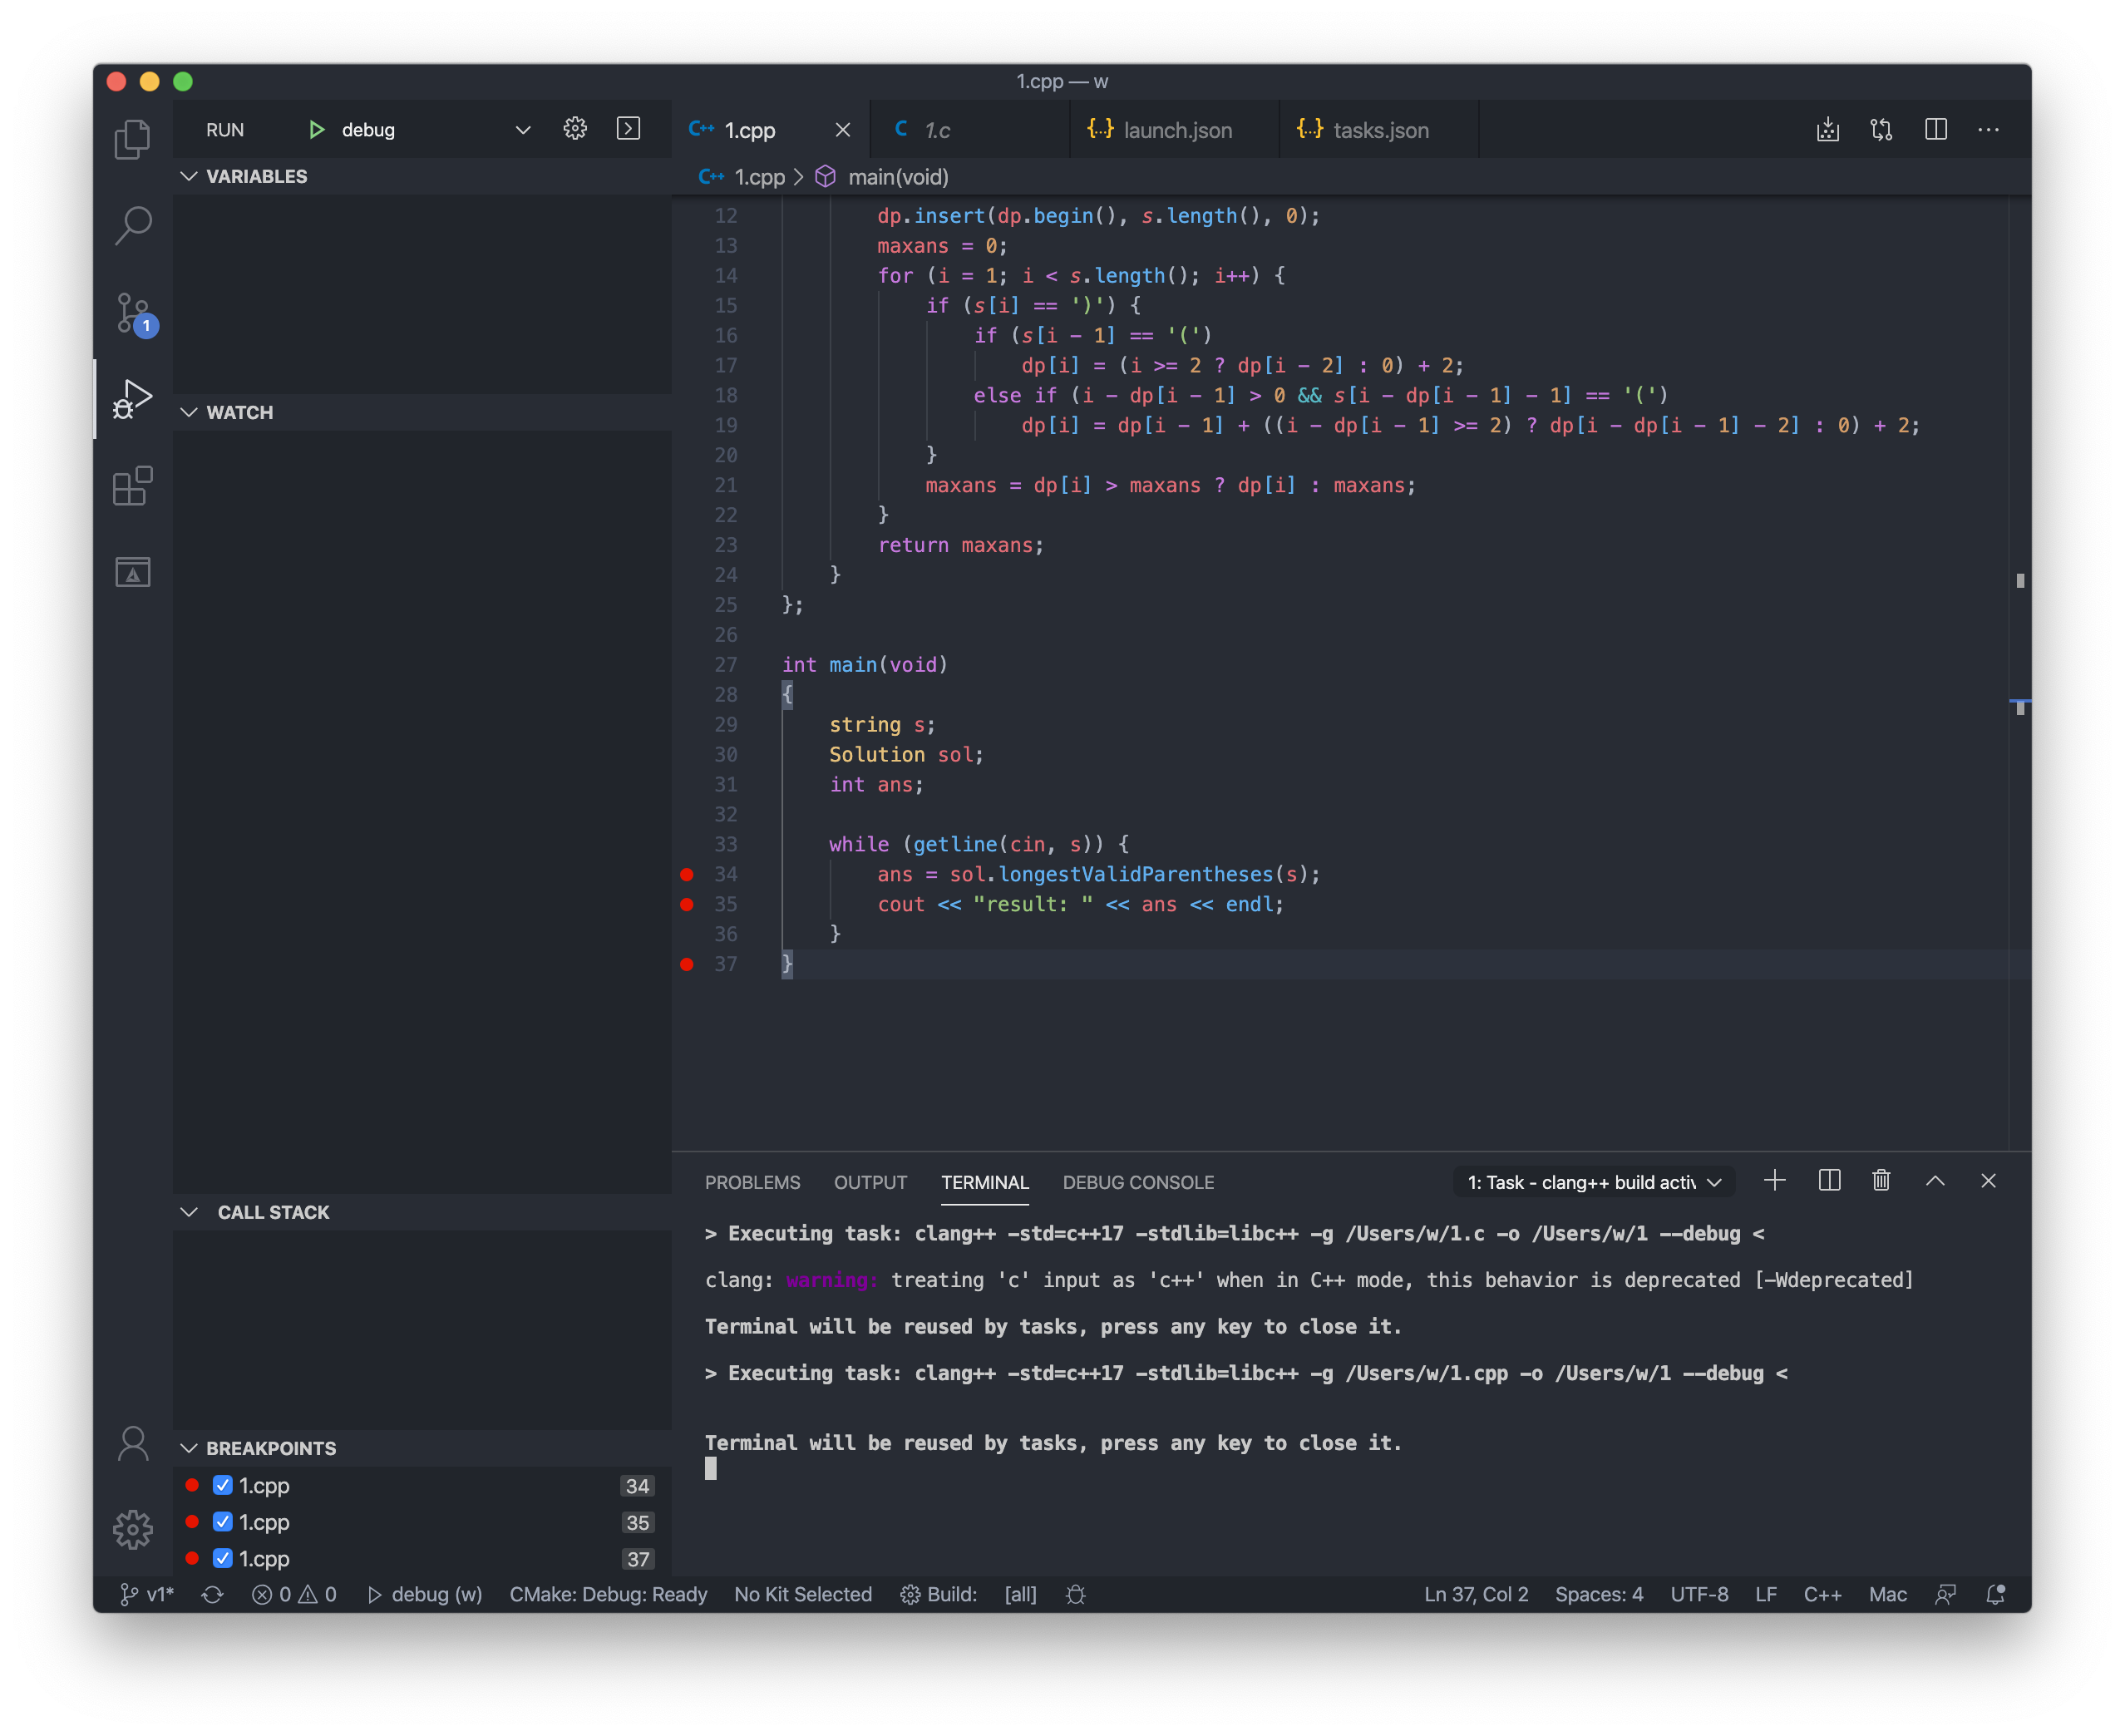The height and width of the screenshot is (1736, 2125).
Task: Click 'No Kit Selected' in status bar
Action: pyautogui.click(x=802, y=1594)
